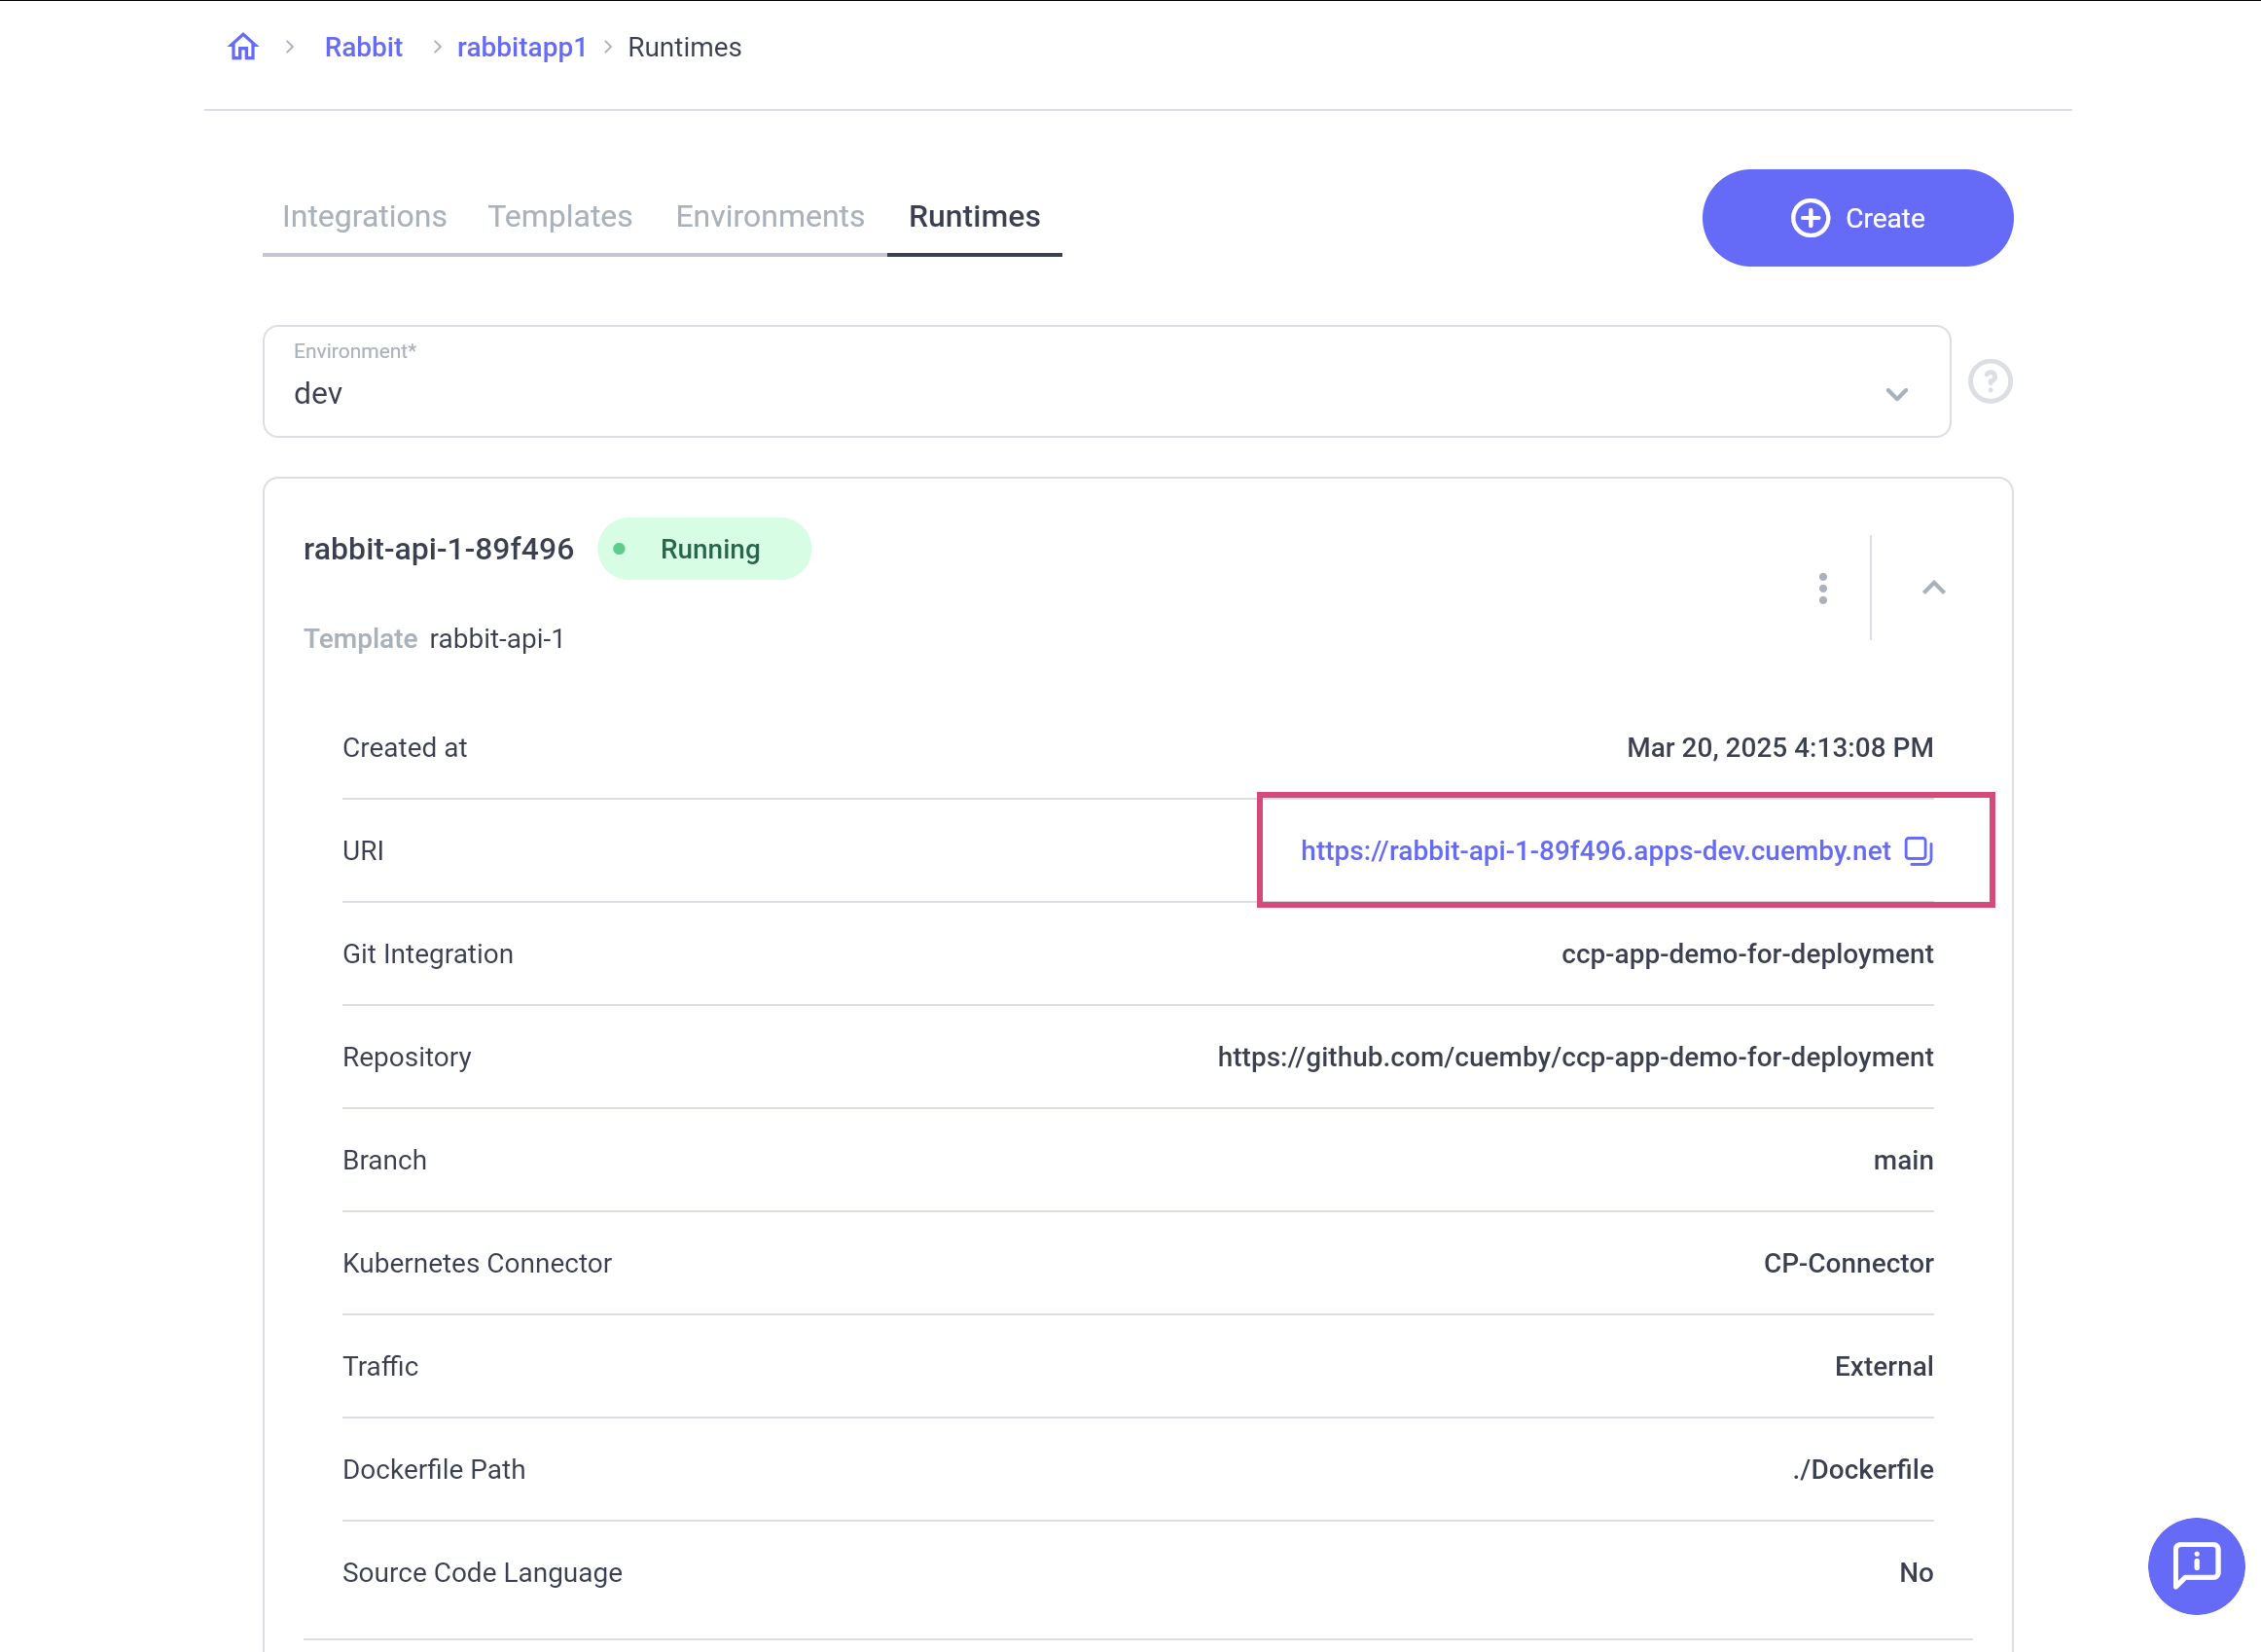Click the GitHub repository URL
Image resolution: width=2261 pixels, height=1652 pixels.
pos(1575,1057)
